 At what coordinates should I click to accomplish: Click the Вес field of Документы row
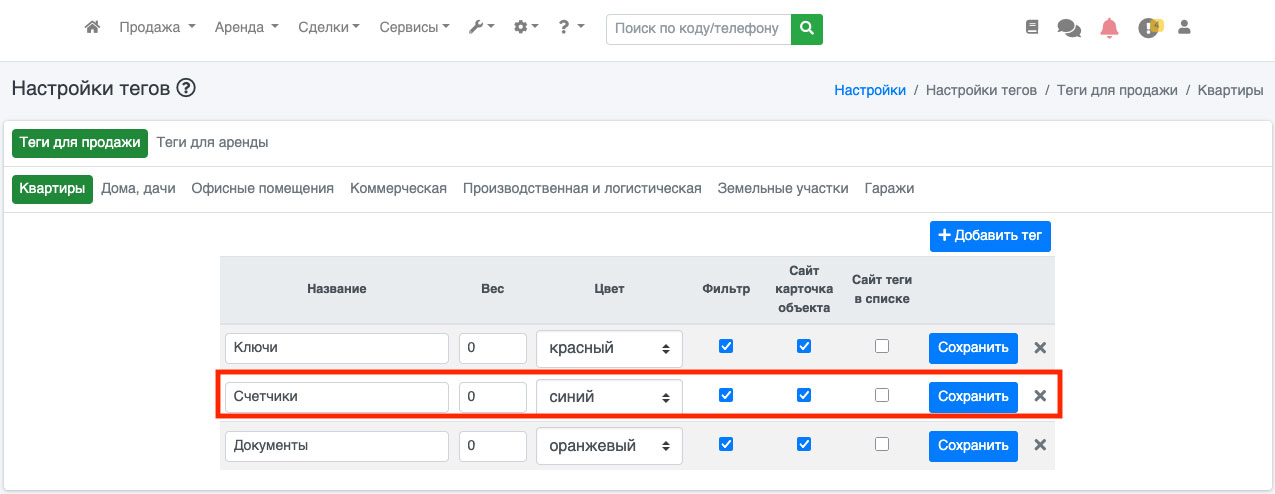[x=492, y=446]
